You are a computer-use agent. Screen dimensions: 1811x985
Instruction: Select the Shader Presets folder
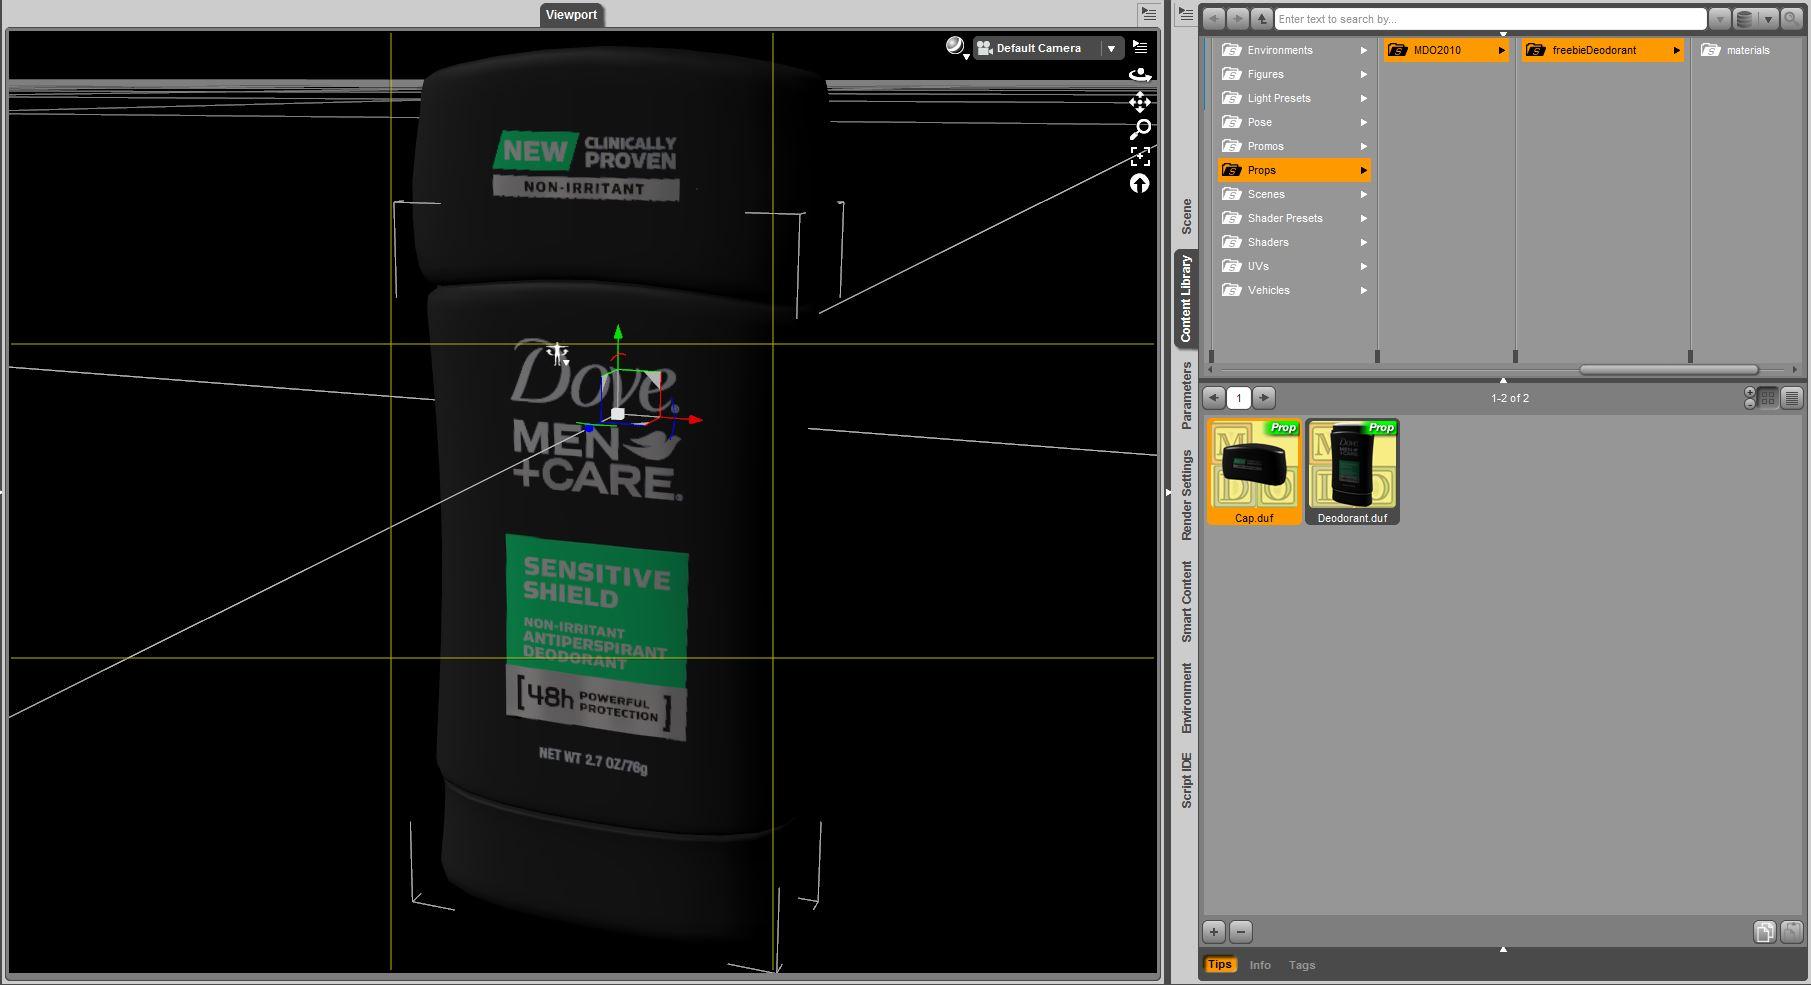tap(1294, 218)
